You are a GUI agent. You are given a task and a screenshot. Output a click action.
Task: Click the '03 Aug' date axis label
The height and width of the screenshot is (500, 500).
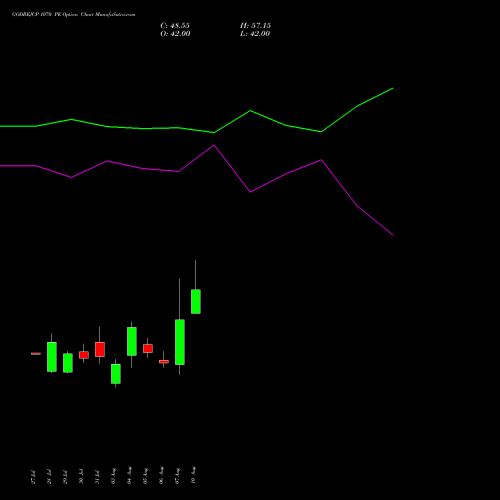tap(113, 476)
